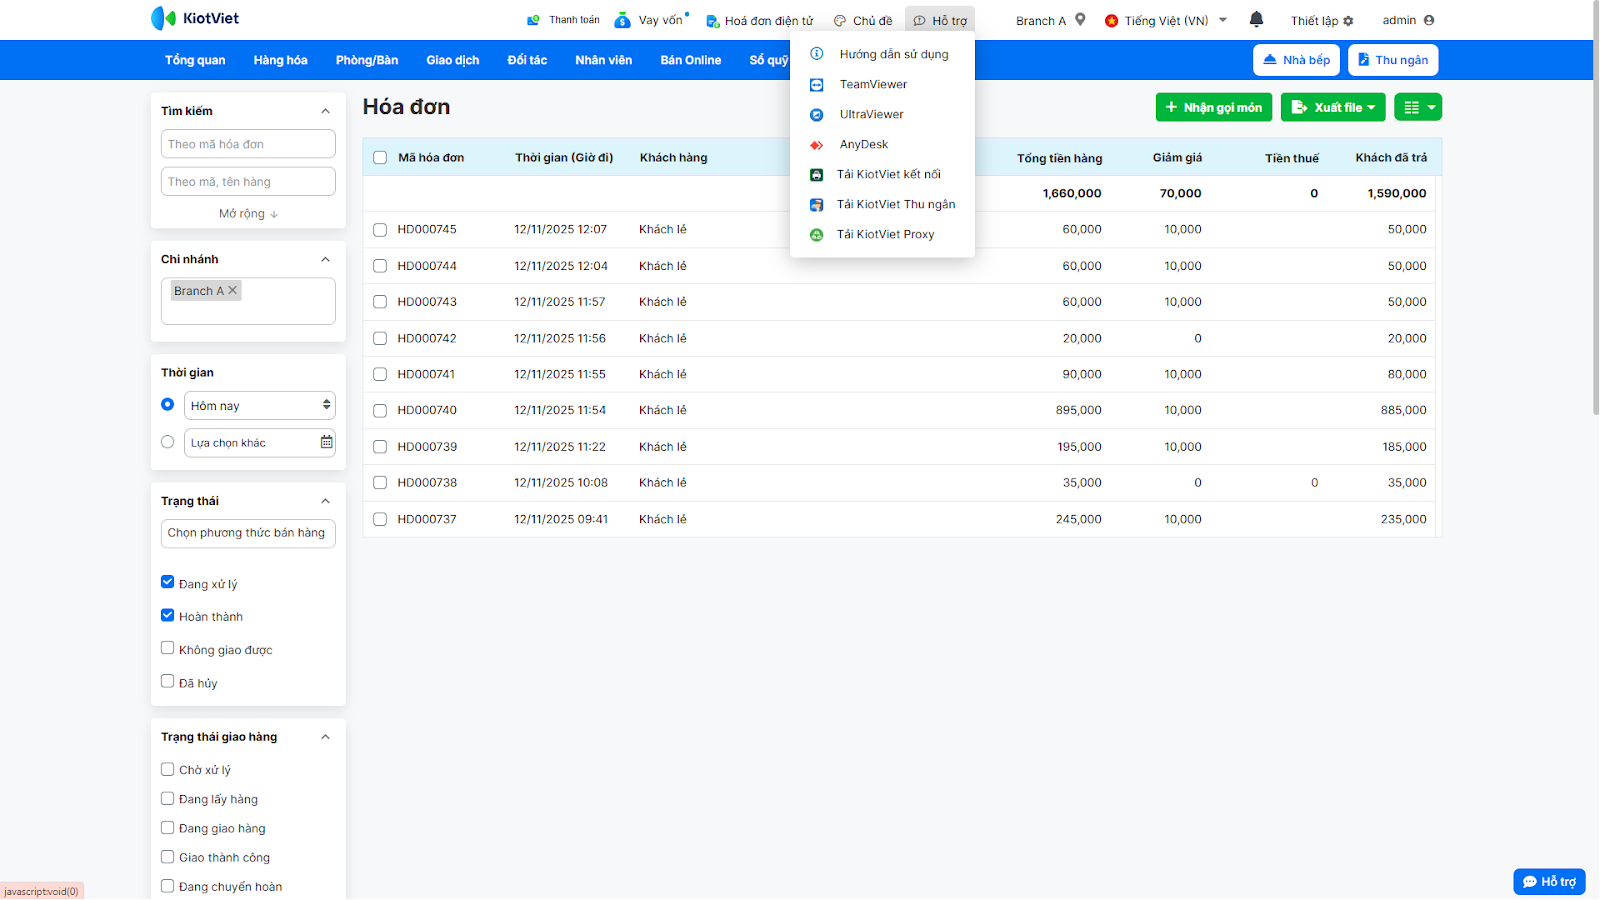
Task: Click the Tải KiotViet kết nối icon
Action: tap(817, 175)
